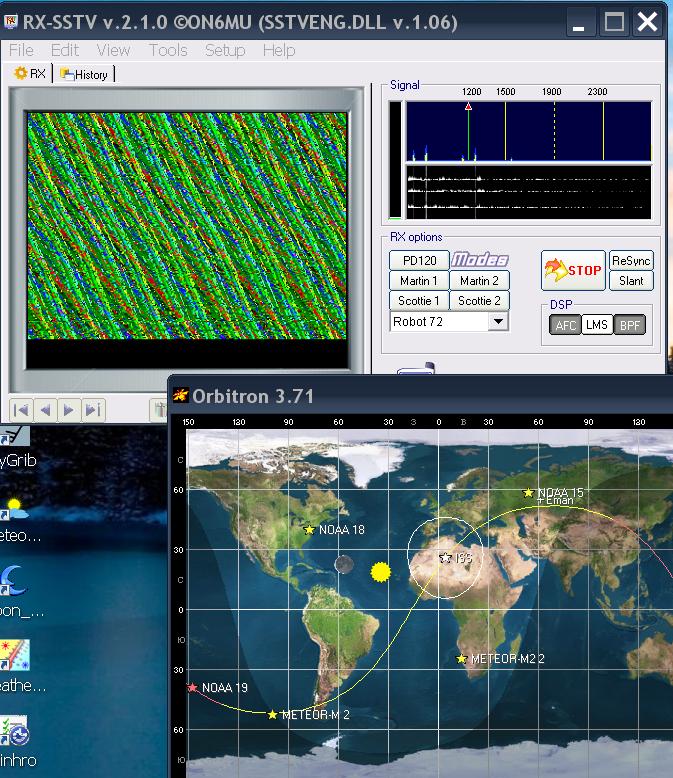Open the Meteo weather desktop shortcut

point(14,510)
